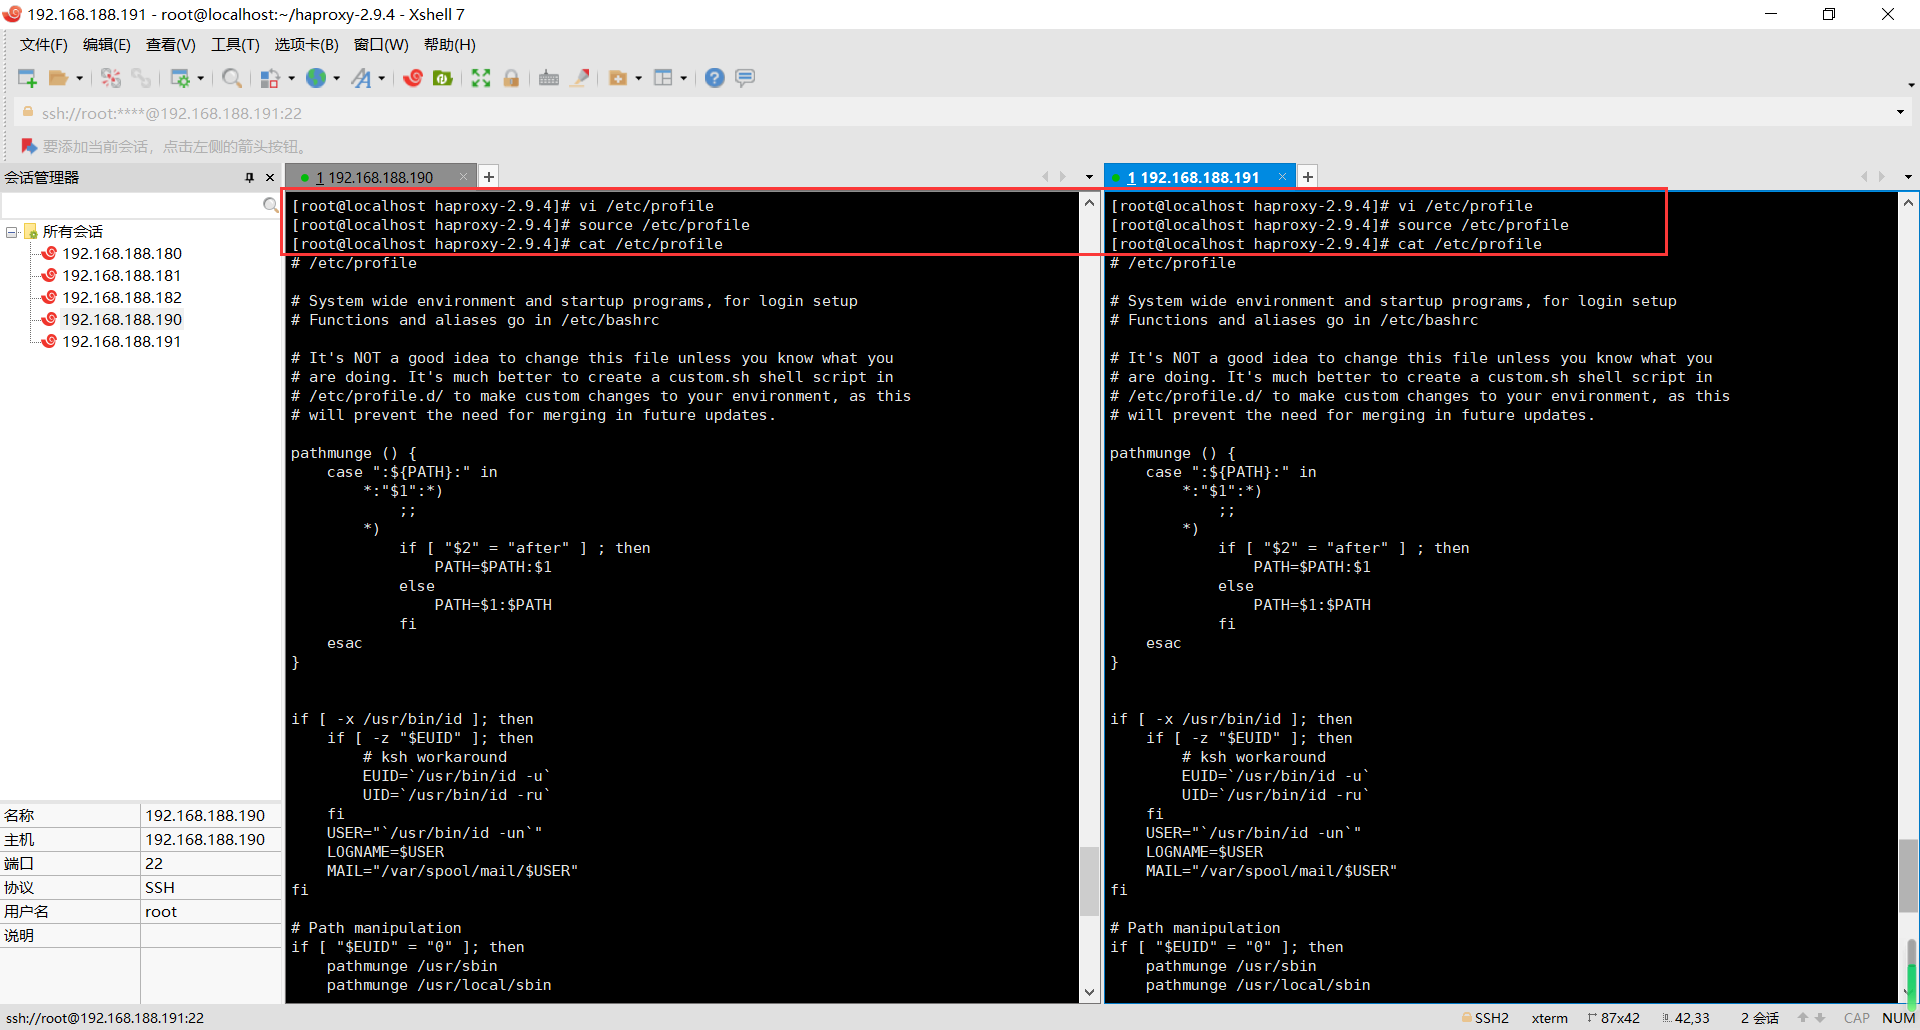Collapse the 所有会话 tree node
Image resolution: width=1920 pixels, height=1030 pixels.
tap(11, 232)
